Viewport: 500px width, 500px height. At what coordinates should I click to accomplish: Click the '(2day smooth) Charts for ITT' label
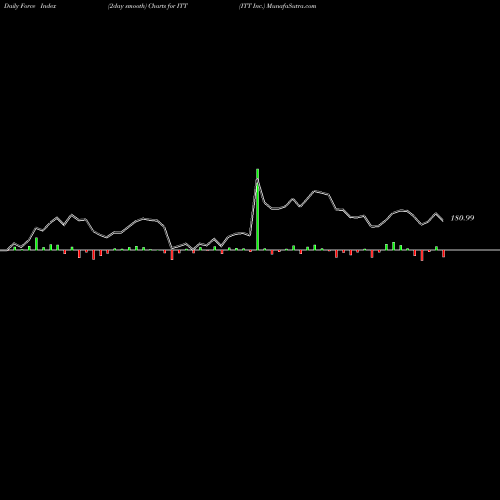pos(148,6)
